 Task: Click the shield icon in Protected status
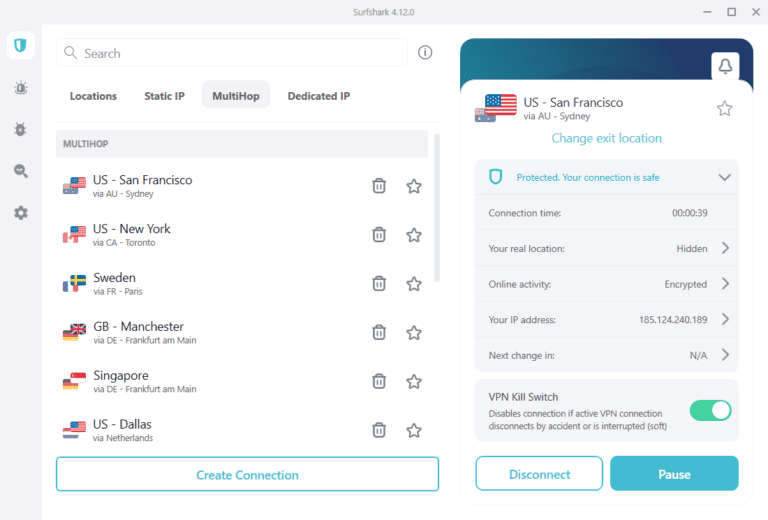(x=496, y=177)
